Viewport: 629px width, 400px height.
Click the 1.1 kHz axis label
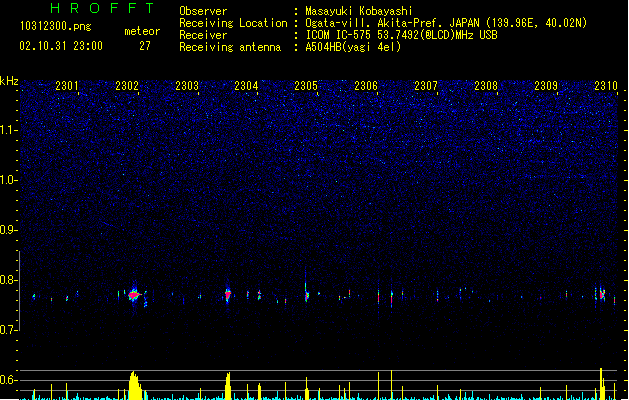click(x=8, y=130)
